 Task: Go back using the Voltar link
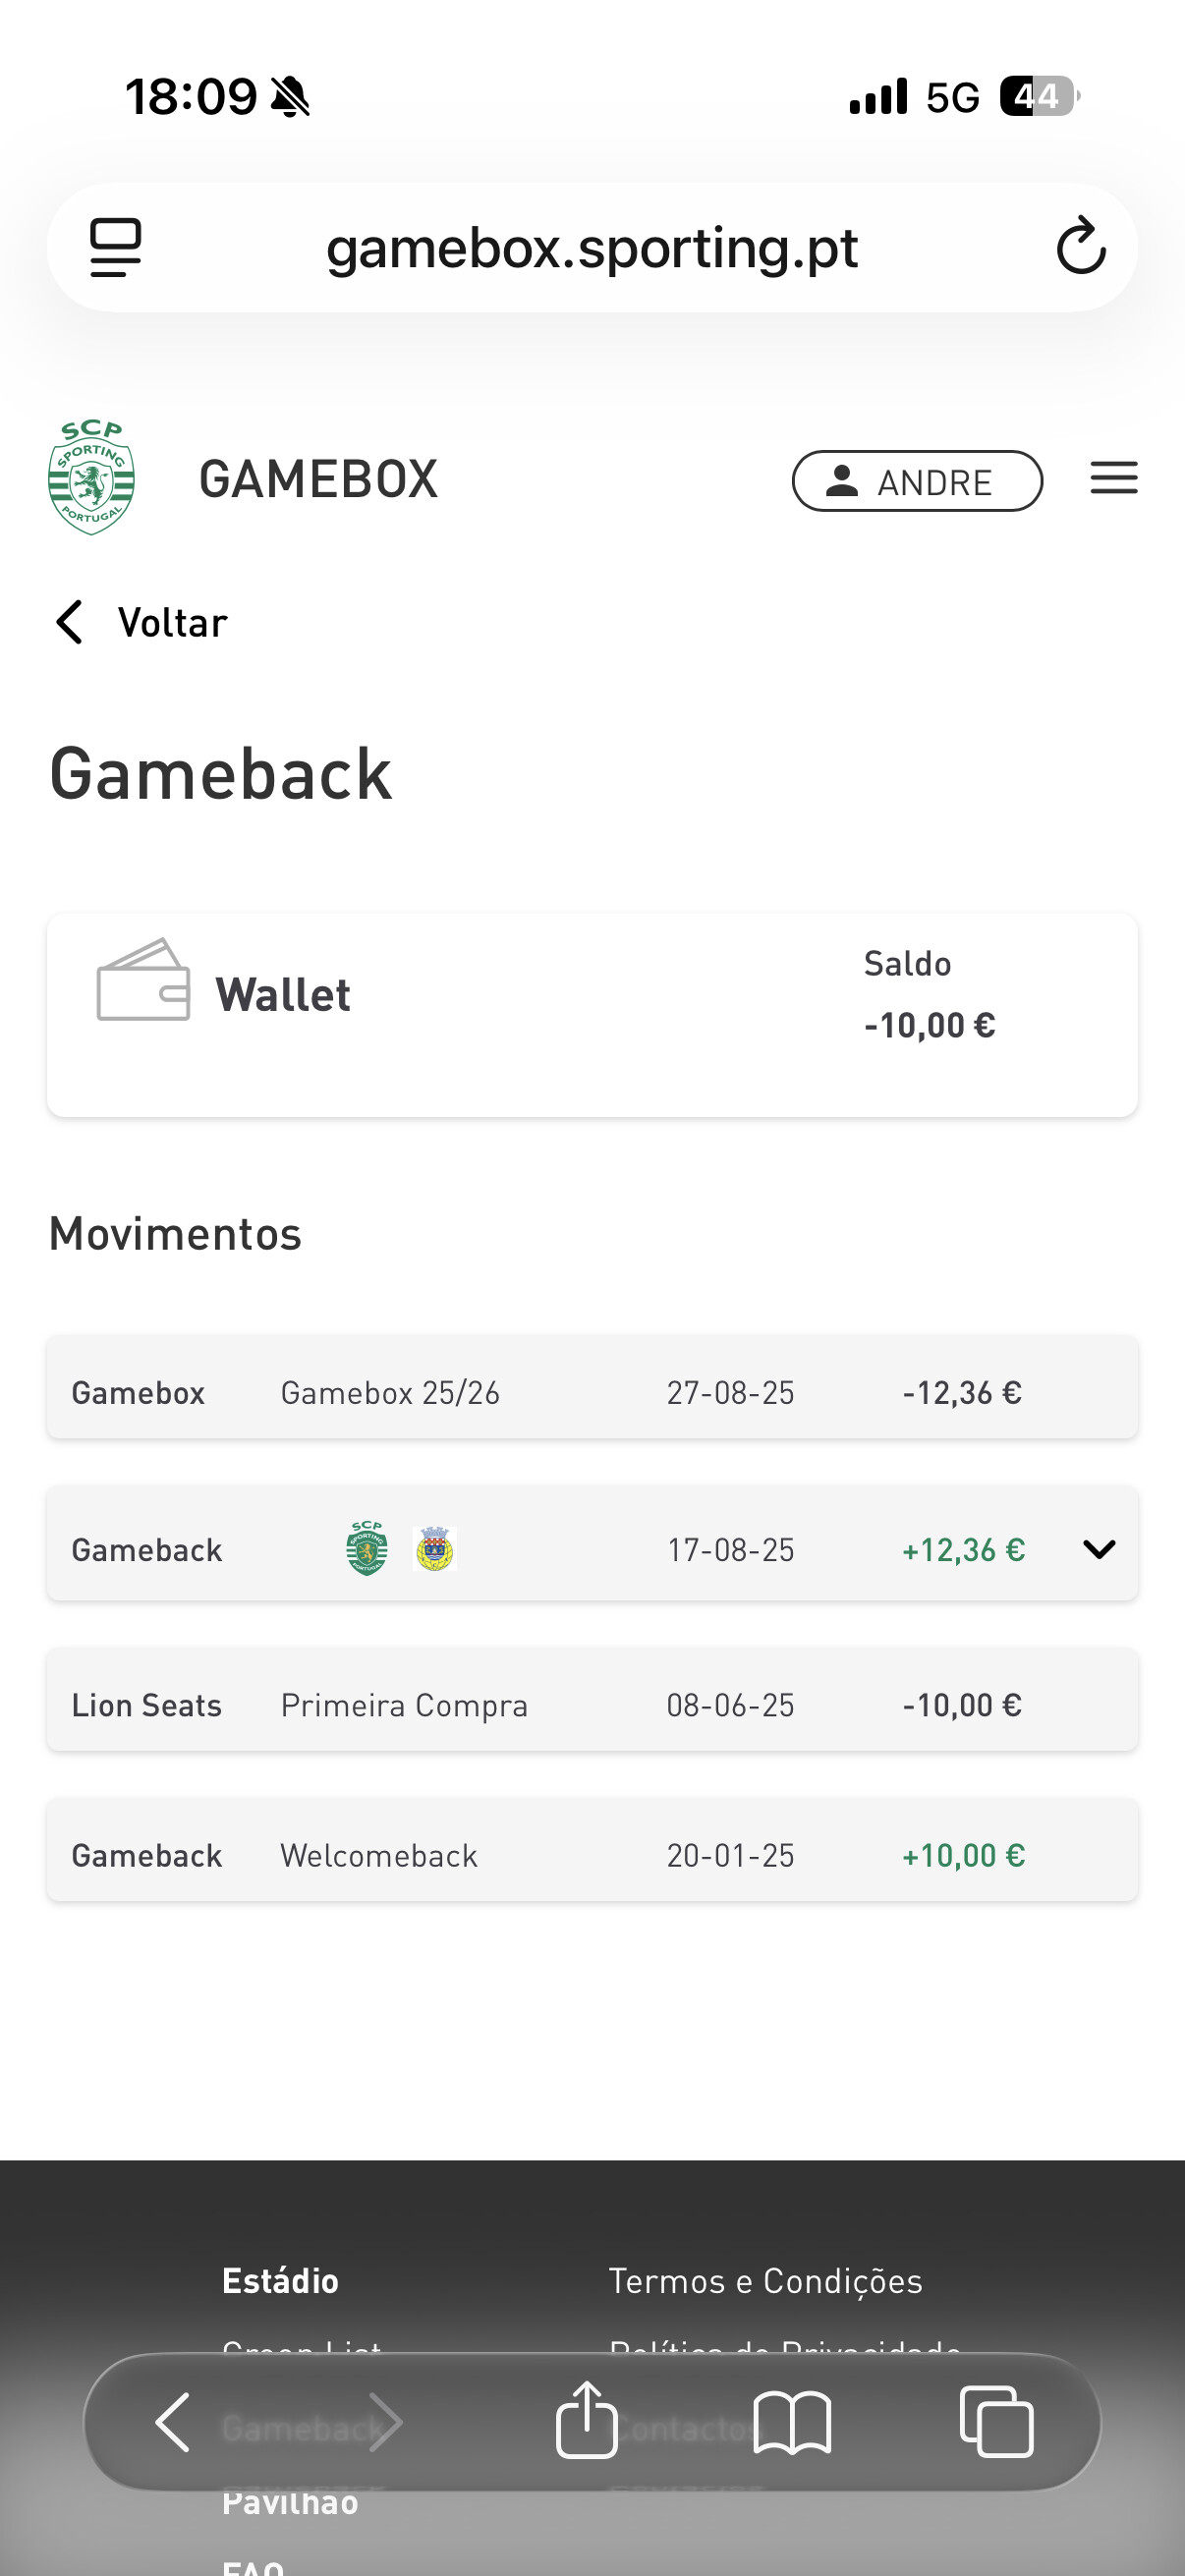pos(141,622)
